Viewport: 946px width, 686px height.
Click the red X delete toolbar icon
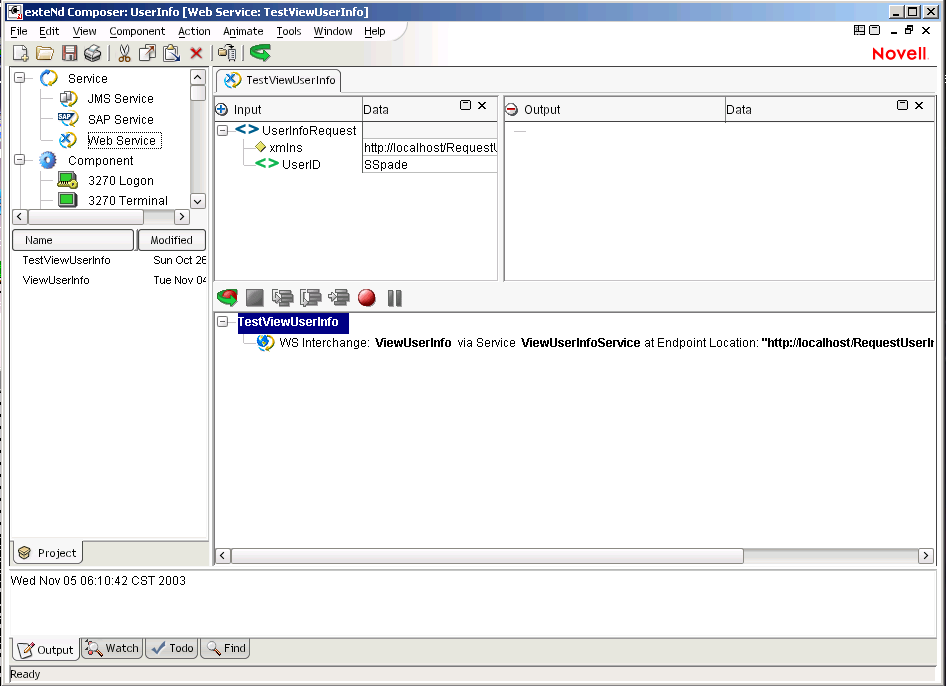pos(195,53)
